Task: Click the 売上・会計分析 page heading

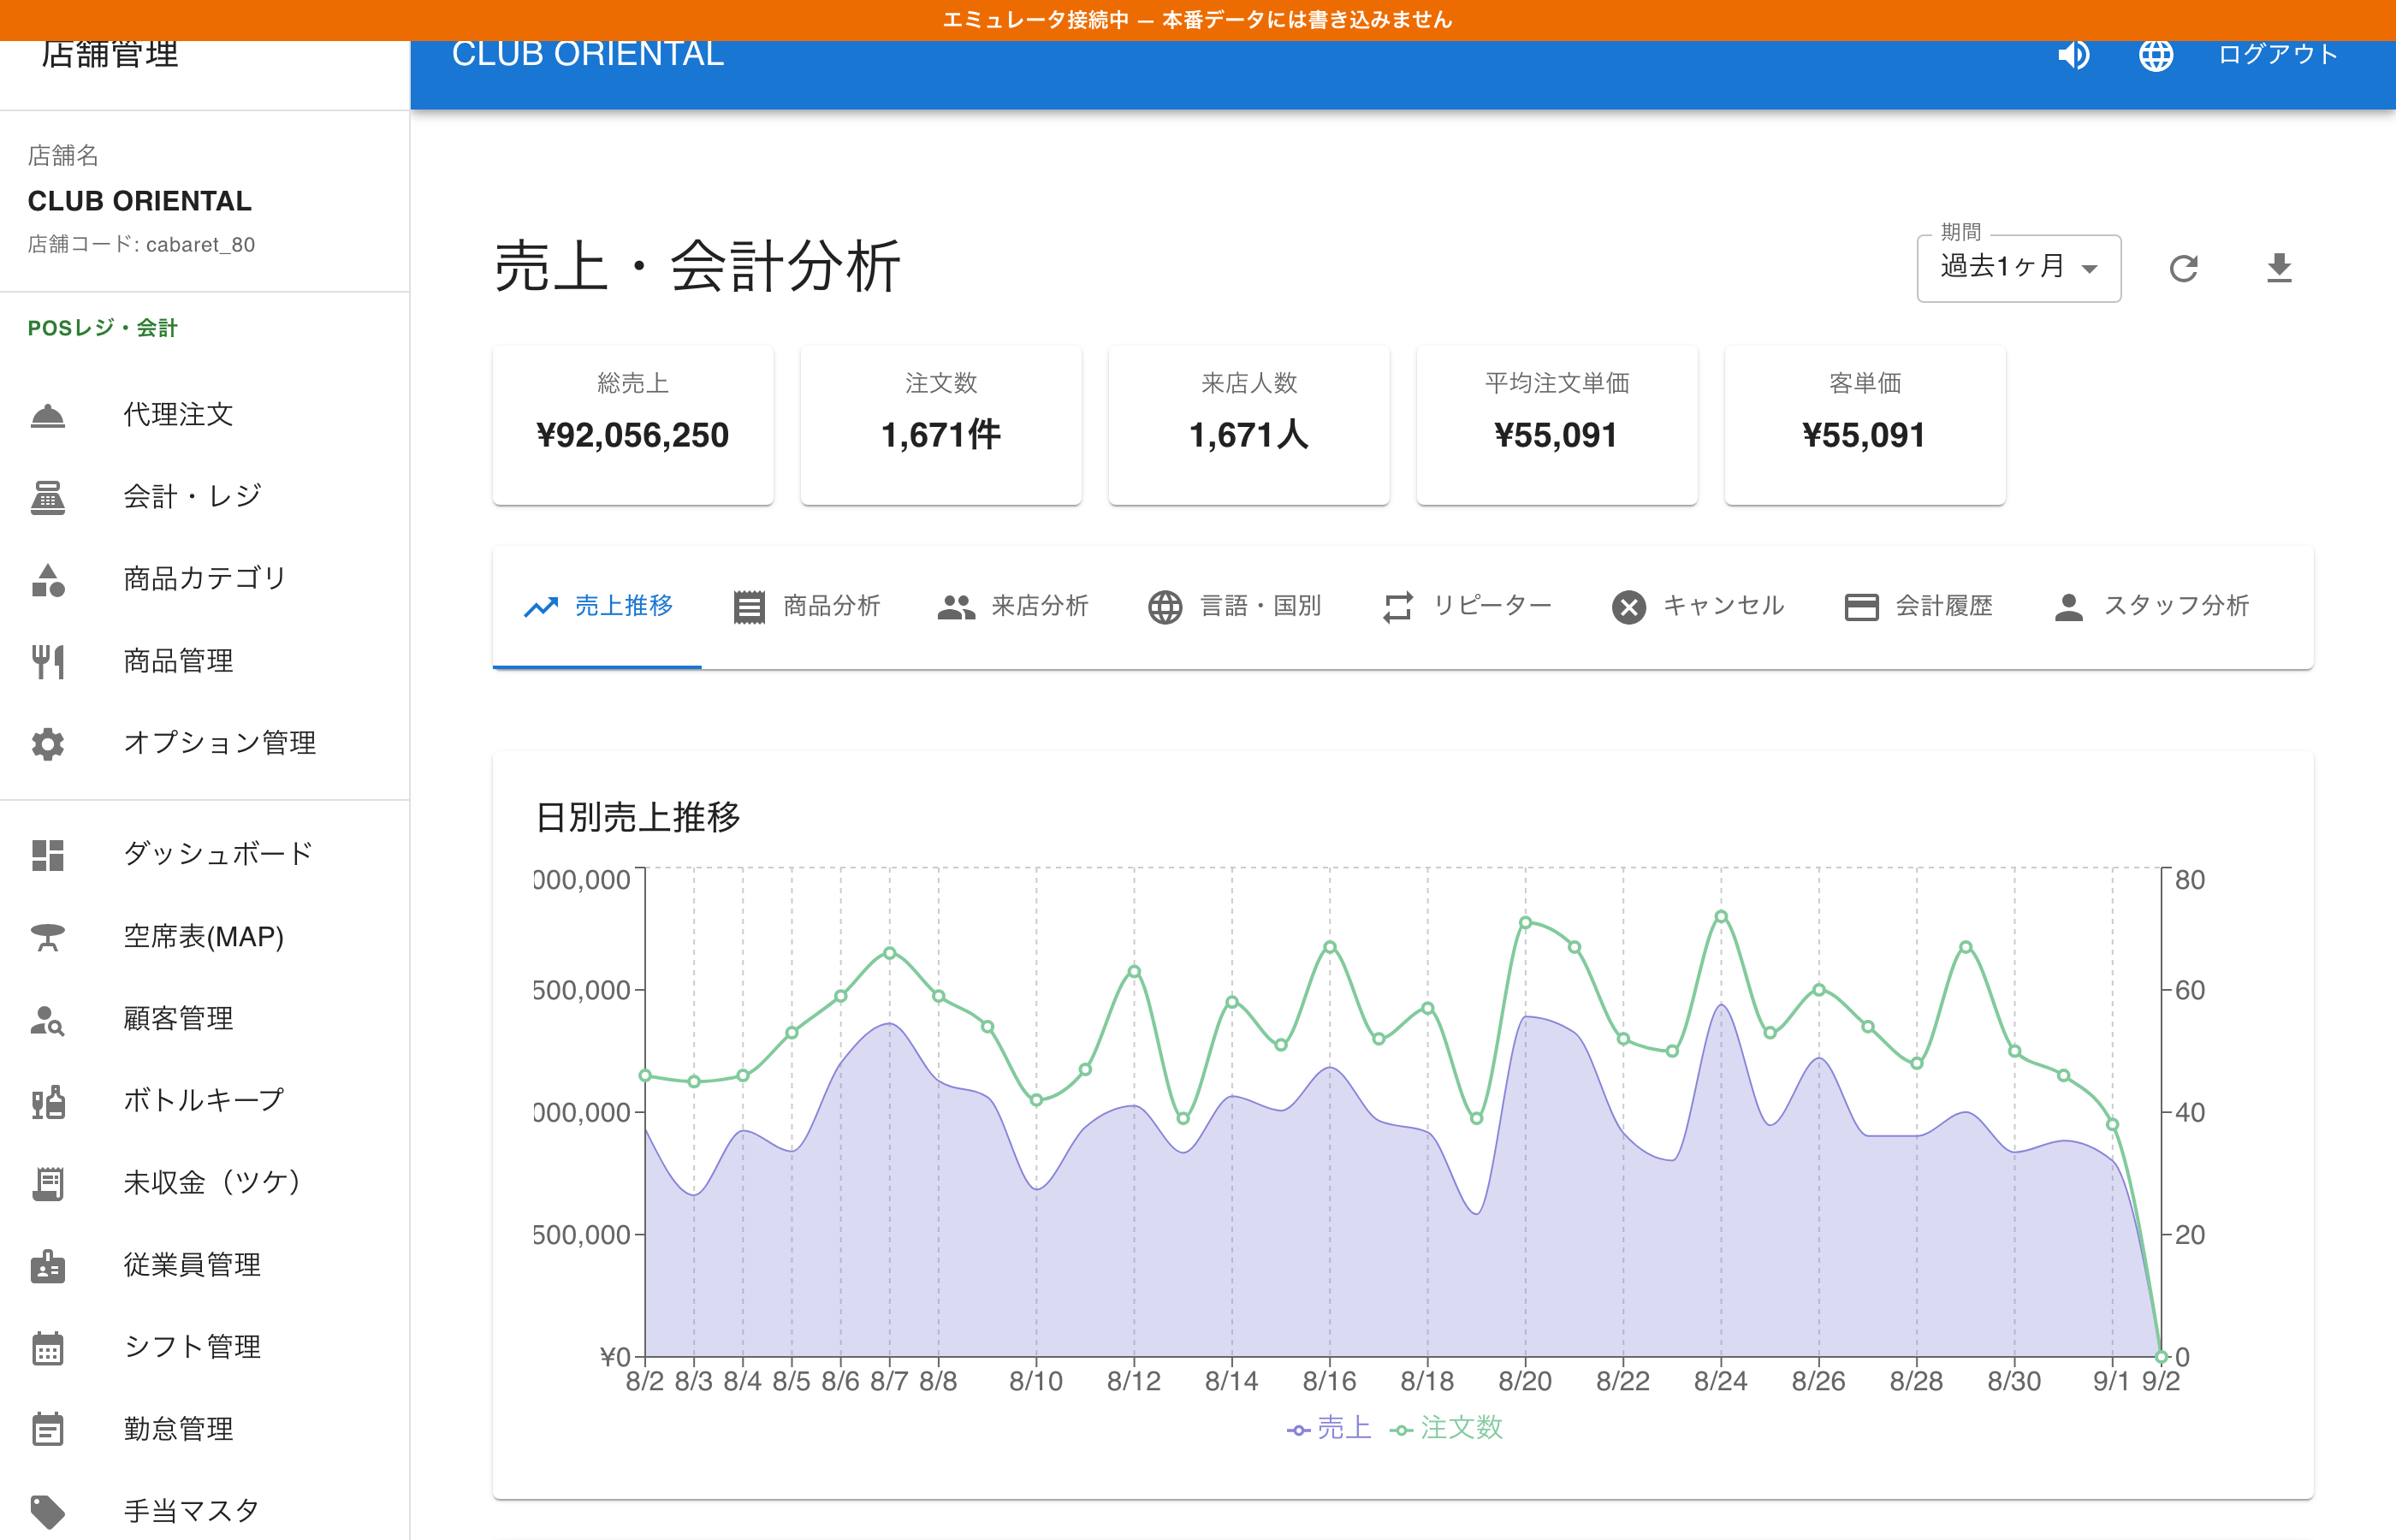Action: 697,267
